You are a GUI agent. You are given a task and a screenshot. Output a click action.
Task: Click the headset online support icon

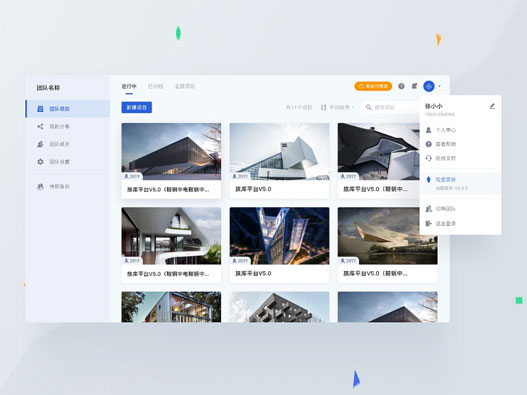click(x=429, y=158)
